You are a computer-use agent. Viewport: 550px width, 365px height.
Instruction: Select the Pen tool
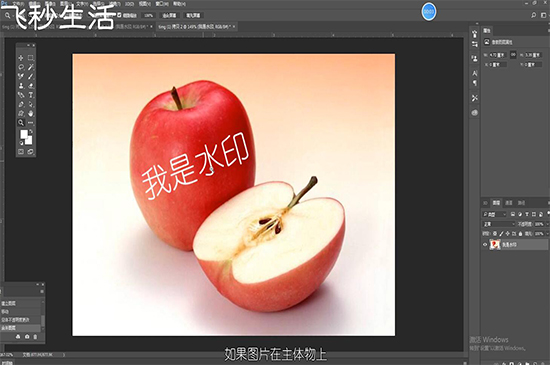coord(21,104)
